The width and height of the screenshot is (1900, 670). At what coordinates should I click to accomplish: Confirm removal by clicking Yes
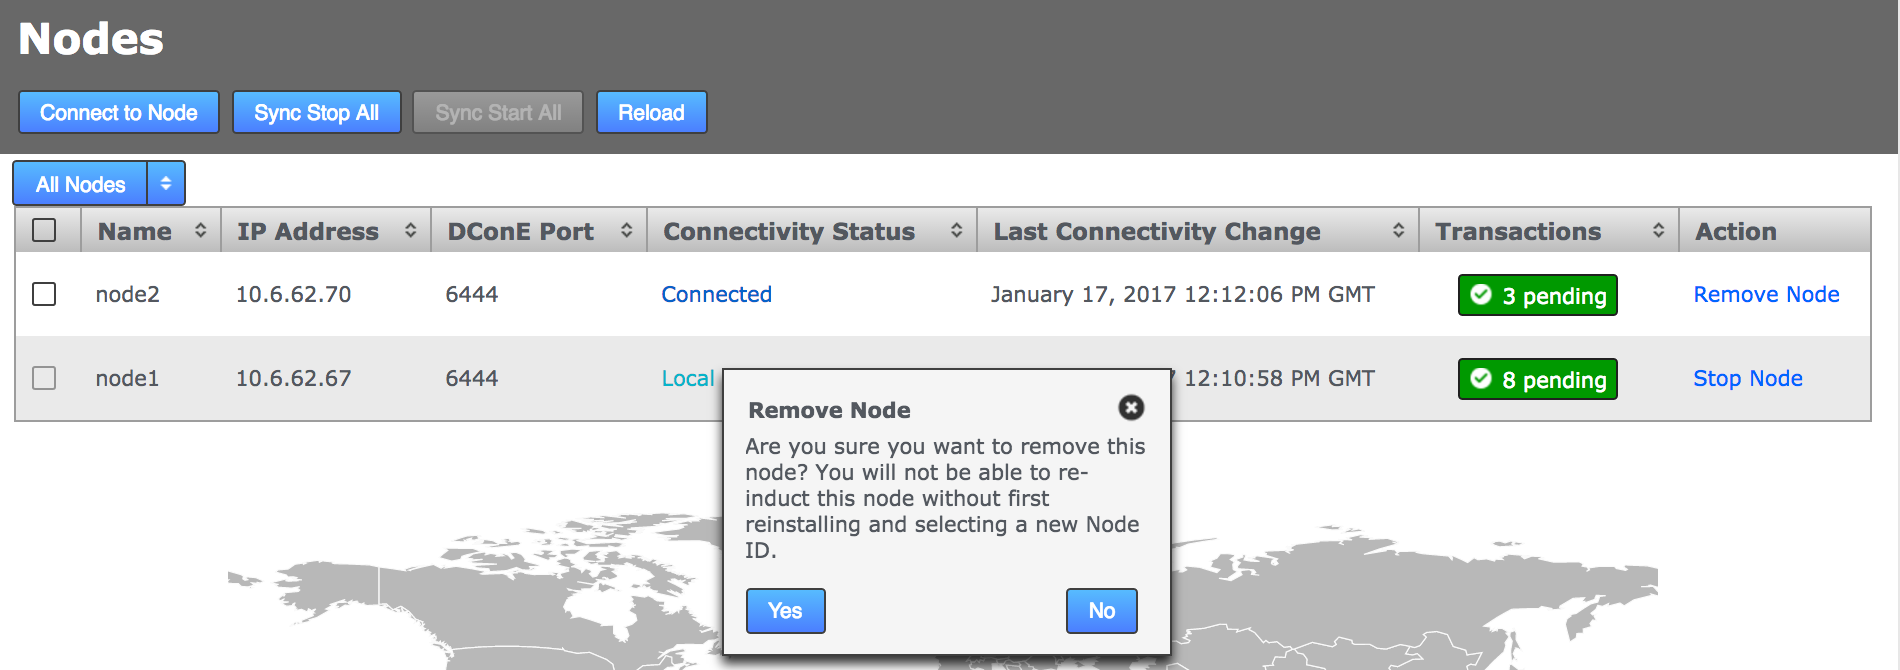pos(784,610)
